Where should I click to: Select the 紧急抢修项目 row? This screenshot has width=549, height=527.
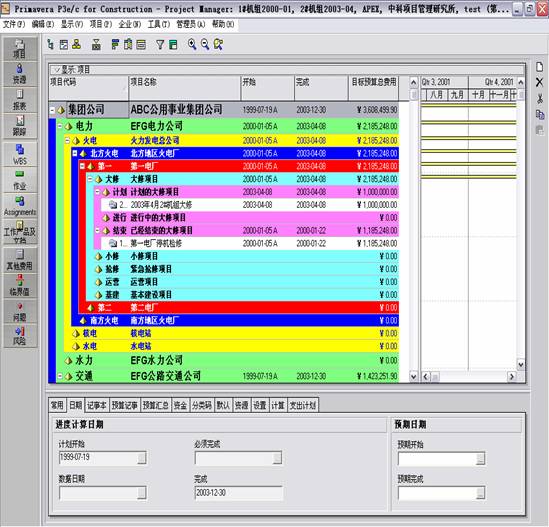[x=242, y=269]
